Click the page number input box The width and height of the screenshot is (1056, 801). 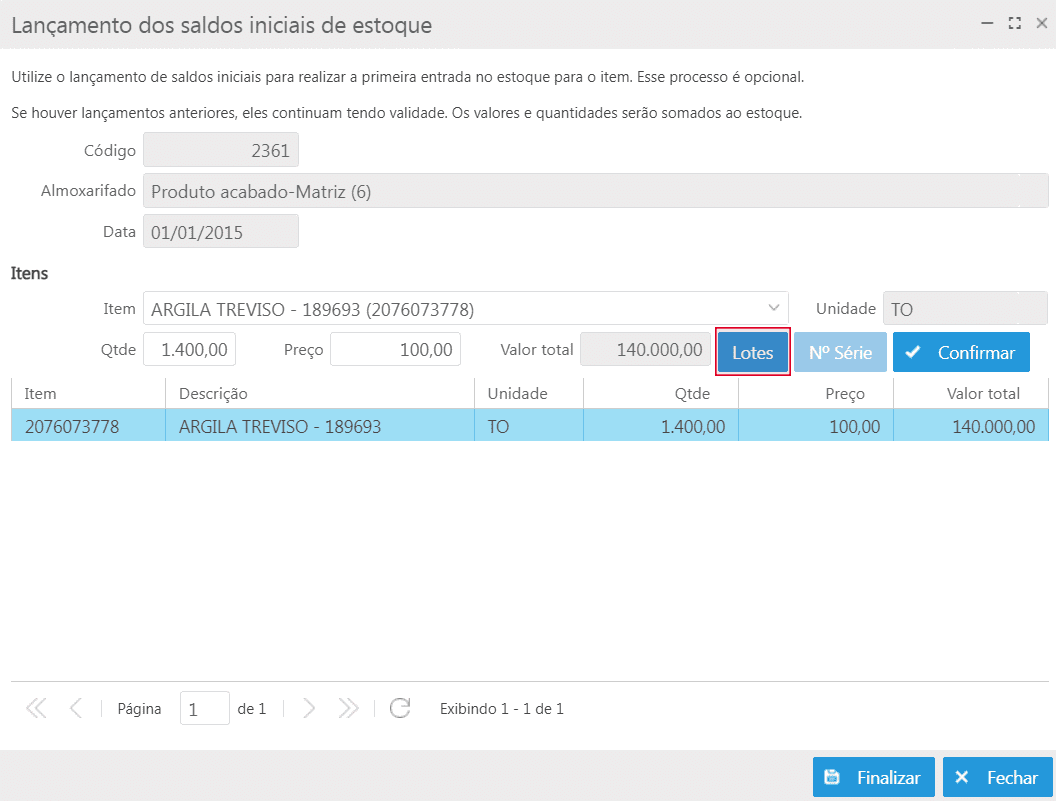[204, 709]
